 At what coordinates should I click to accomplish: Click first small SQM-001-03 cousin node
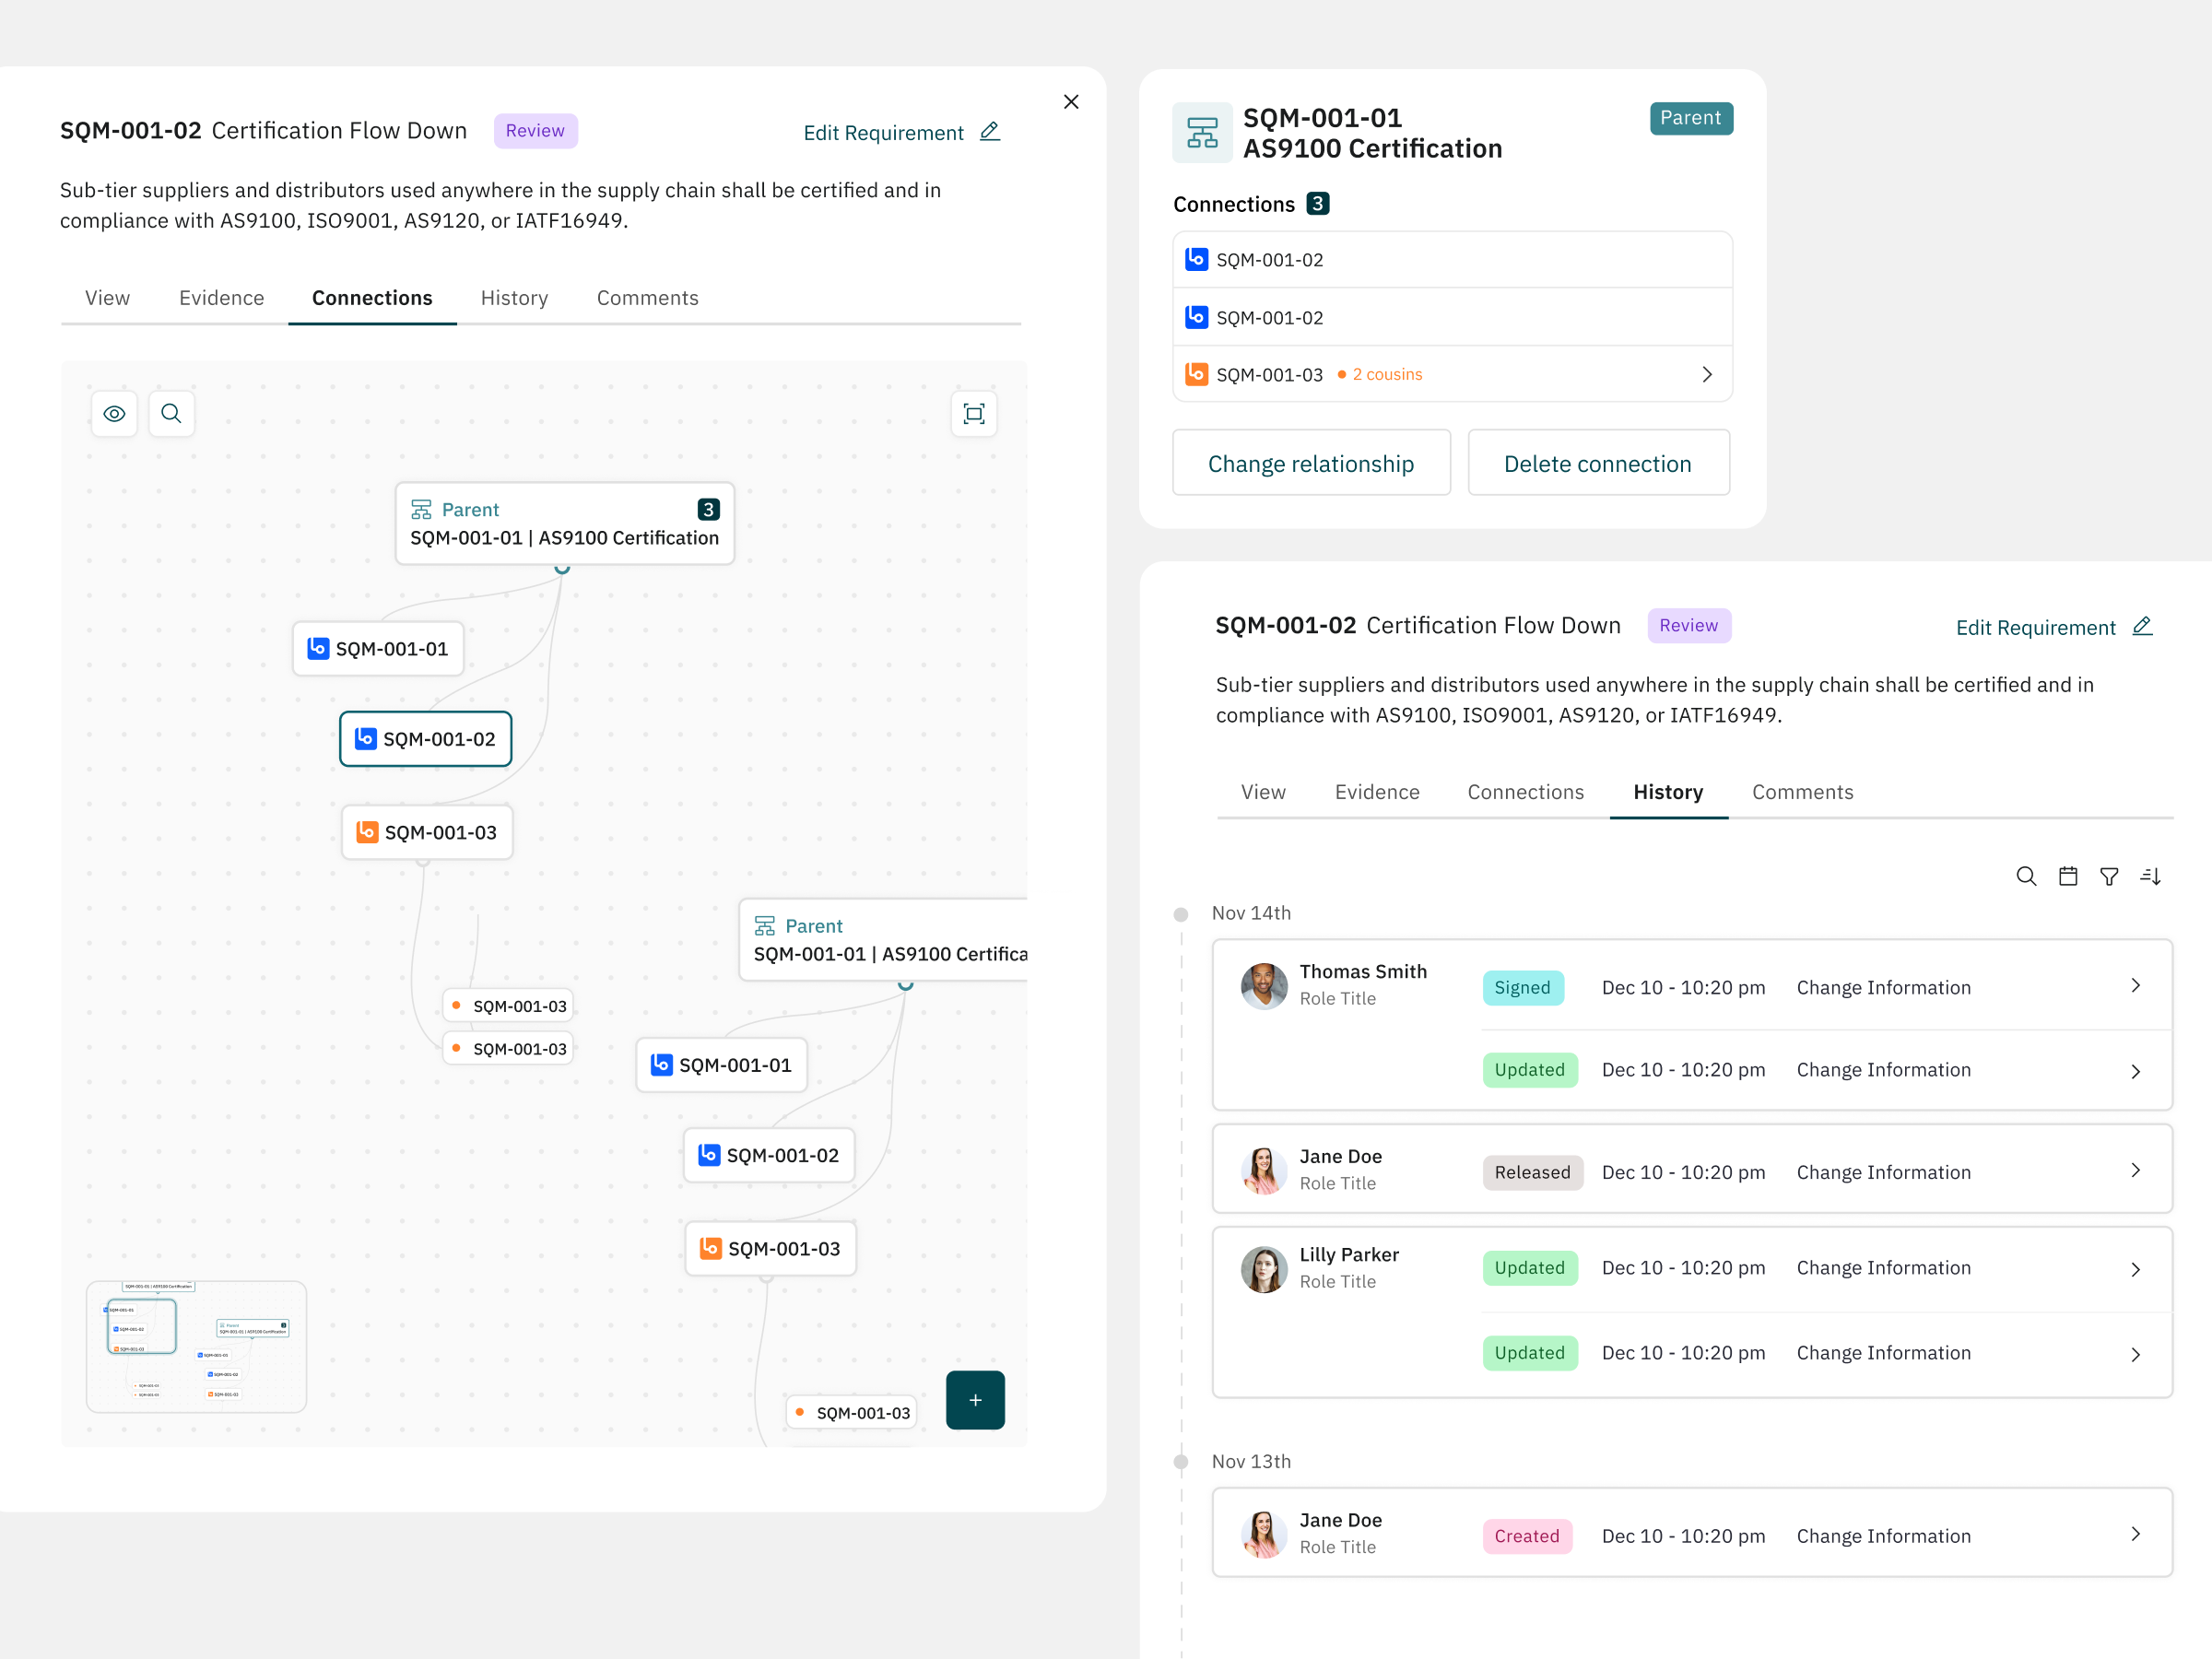click(x=508, y=1006)
